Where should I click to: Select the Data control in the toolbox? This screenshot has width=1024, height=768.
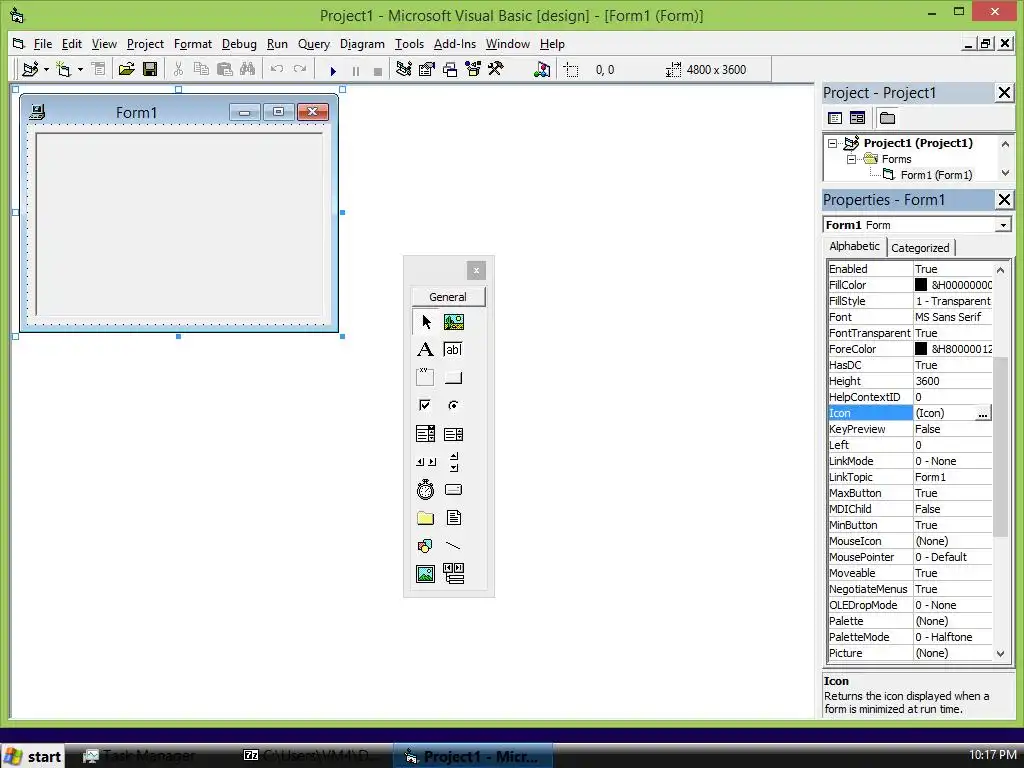[454, 574]
